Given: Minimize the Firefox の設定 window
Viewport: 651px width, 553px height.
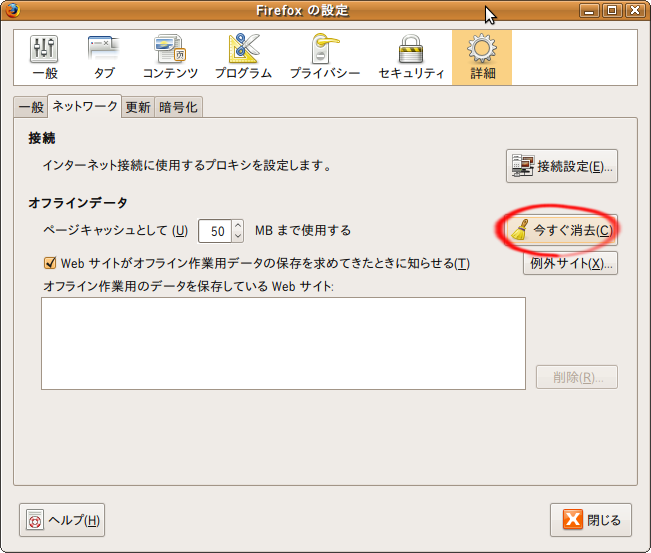Looking at the screenshot, I should [x=589, y=10].
